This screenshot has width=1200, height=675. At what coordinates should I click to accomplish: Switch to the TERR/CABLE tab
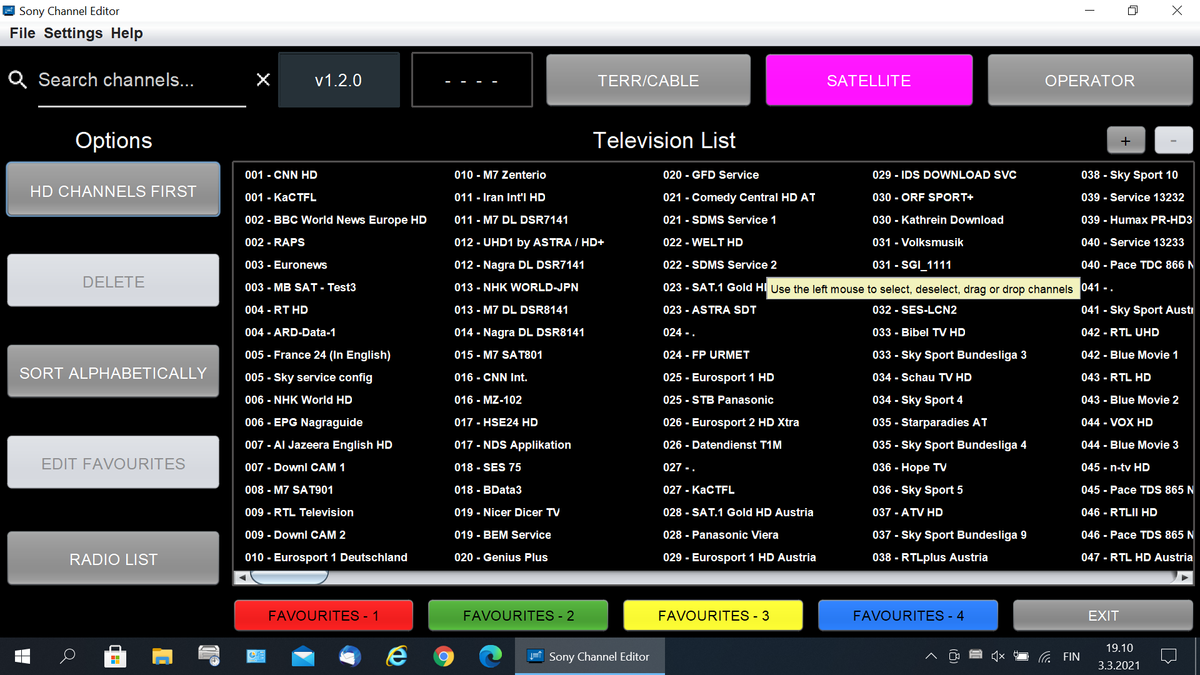click(648, 80)
